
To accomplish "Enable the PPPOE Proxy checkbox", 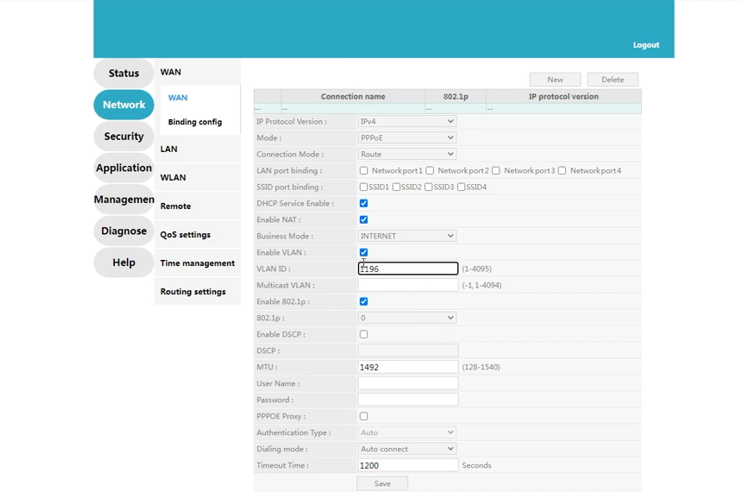I will [363, 416].
